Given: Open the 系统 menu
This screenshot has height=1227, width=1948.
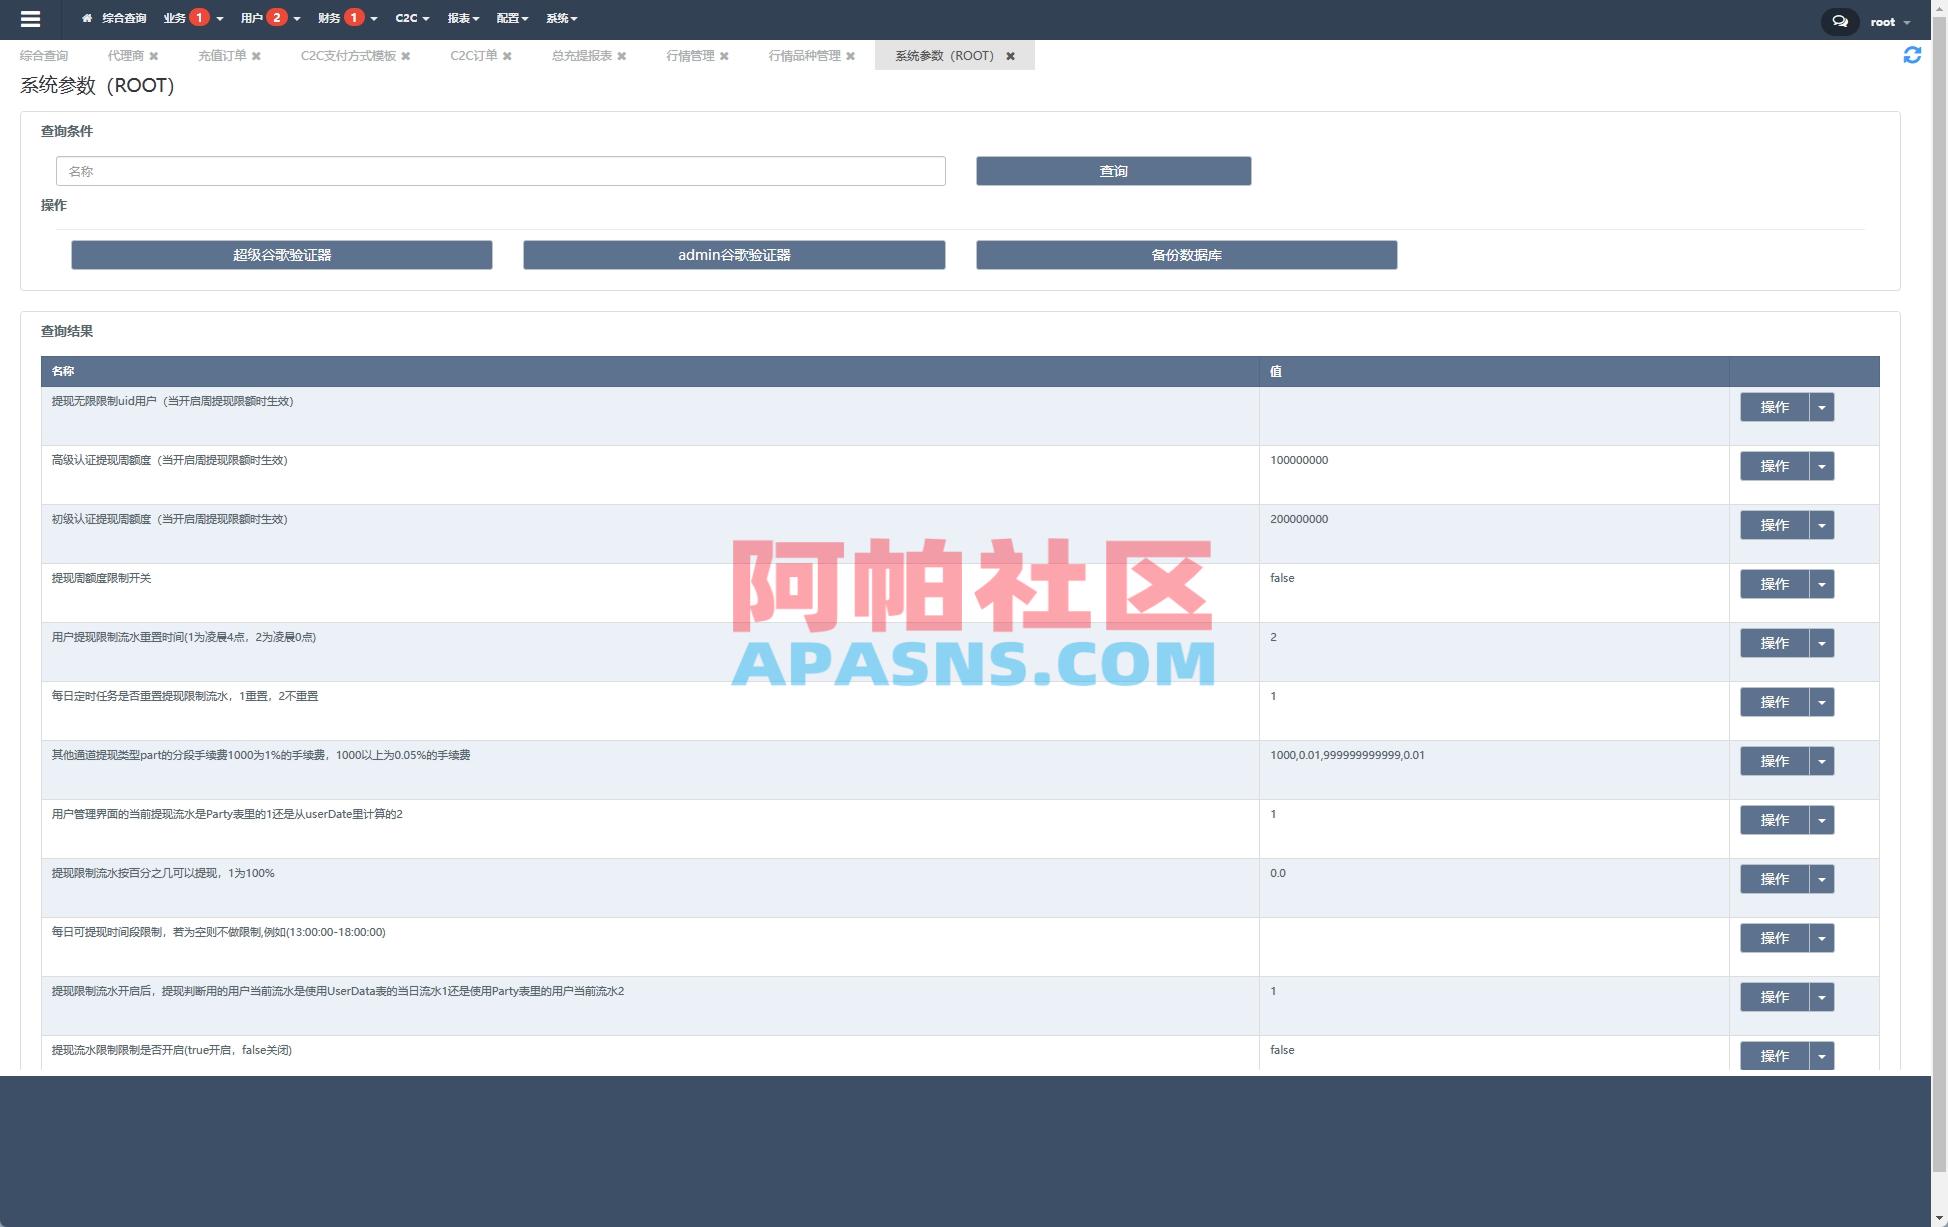Looking at the screenshot, I should coord(559,18).
